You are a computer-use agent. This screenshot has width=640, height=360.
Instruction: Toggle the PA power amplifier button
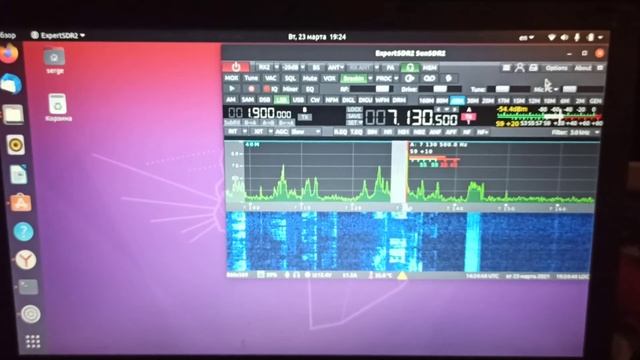[x=390, y=67]
